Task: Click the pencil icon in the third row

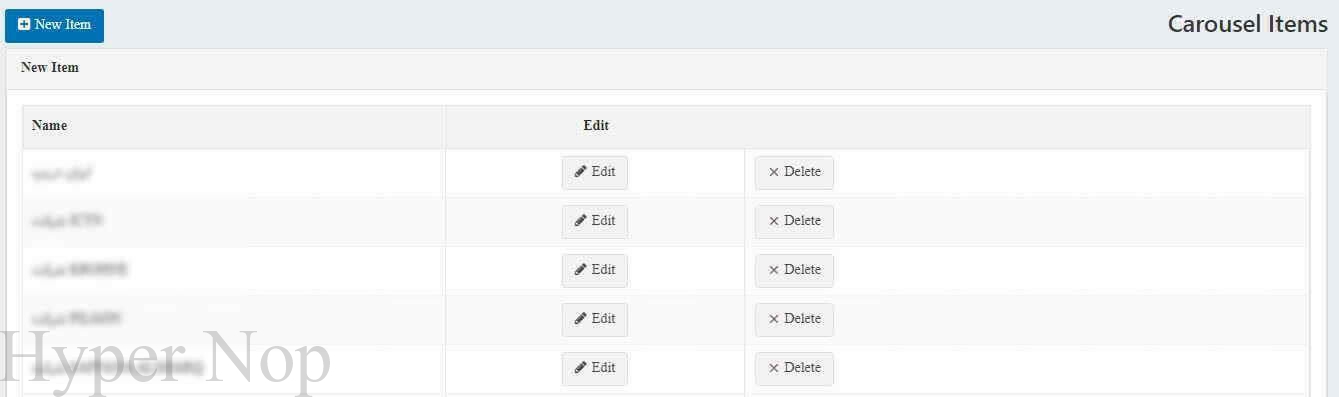Action: click(x=580, y=270)
